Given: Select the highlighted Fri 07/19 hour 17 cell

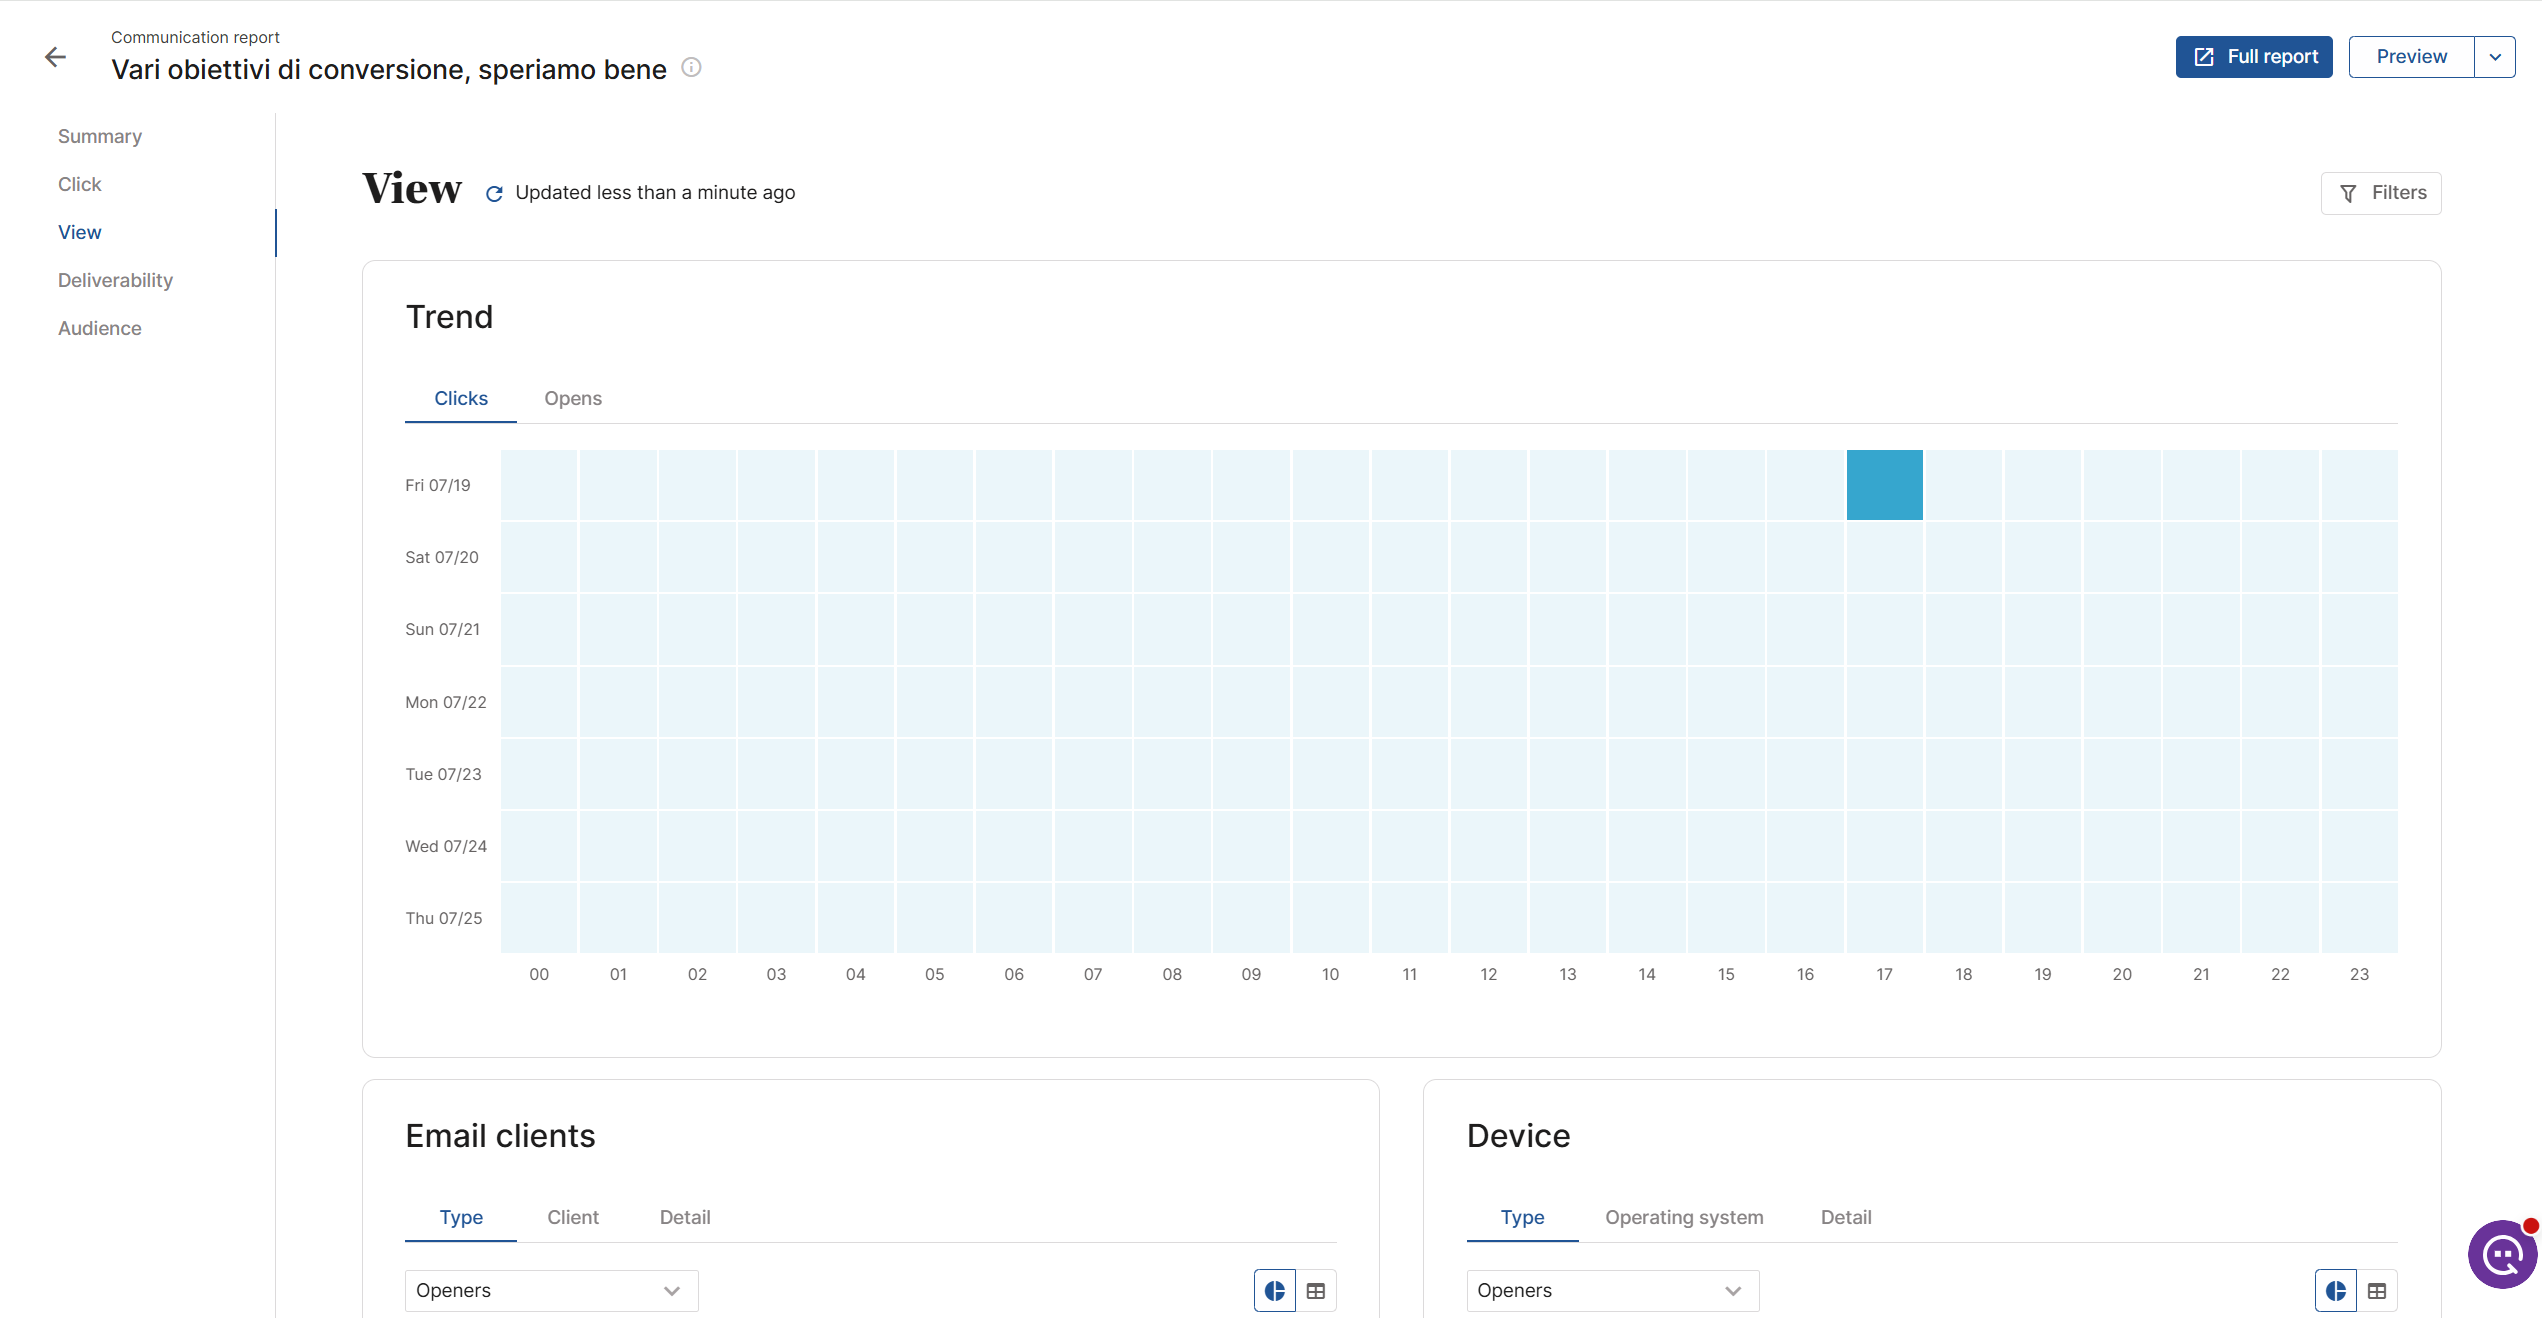Looking at the screenshot, I should pos(1884,485).
